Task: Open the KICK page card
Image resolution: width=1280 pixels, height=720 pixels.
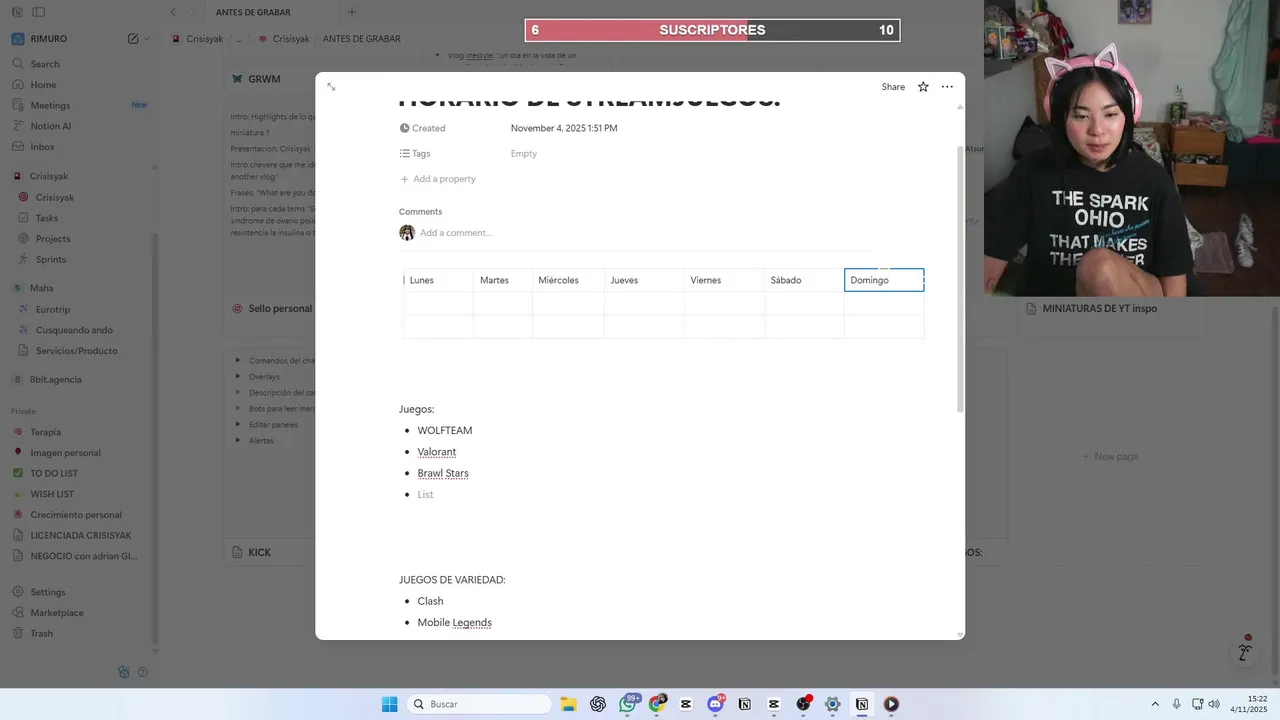Action: (260, 552)
